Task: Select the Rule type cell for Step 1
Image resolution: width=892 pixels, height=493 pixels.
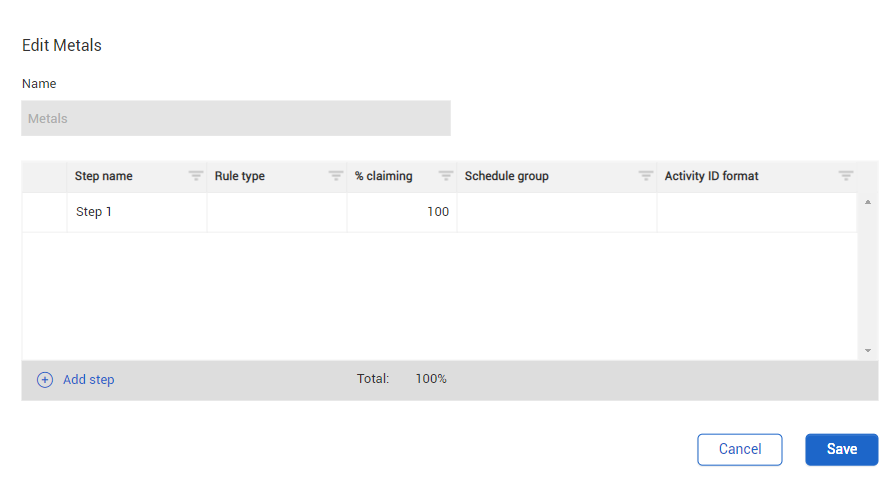Action: click(x=277, y=212)
